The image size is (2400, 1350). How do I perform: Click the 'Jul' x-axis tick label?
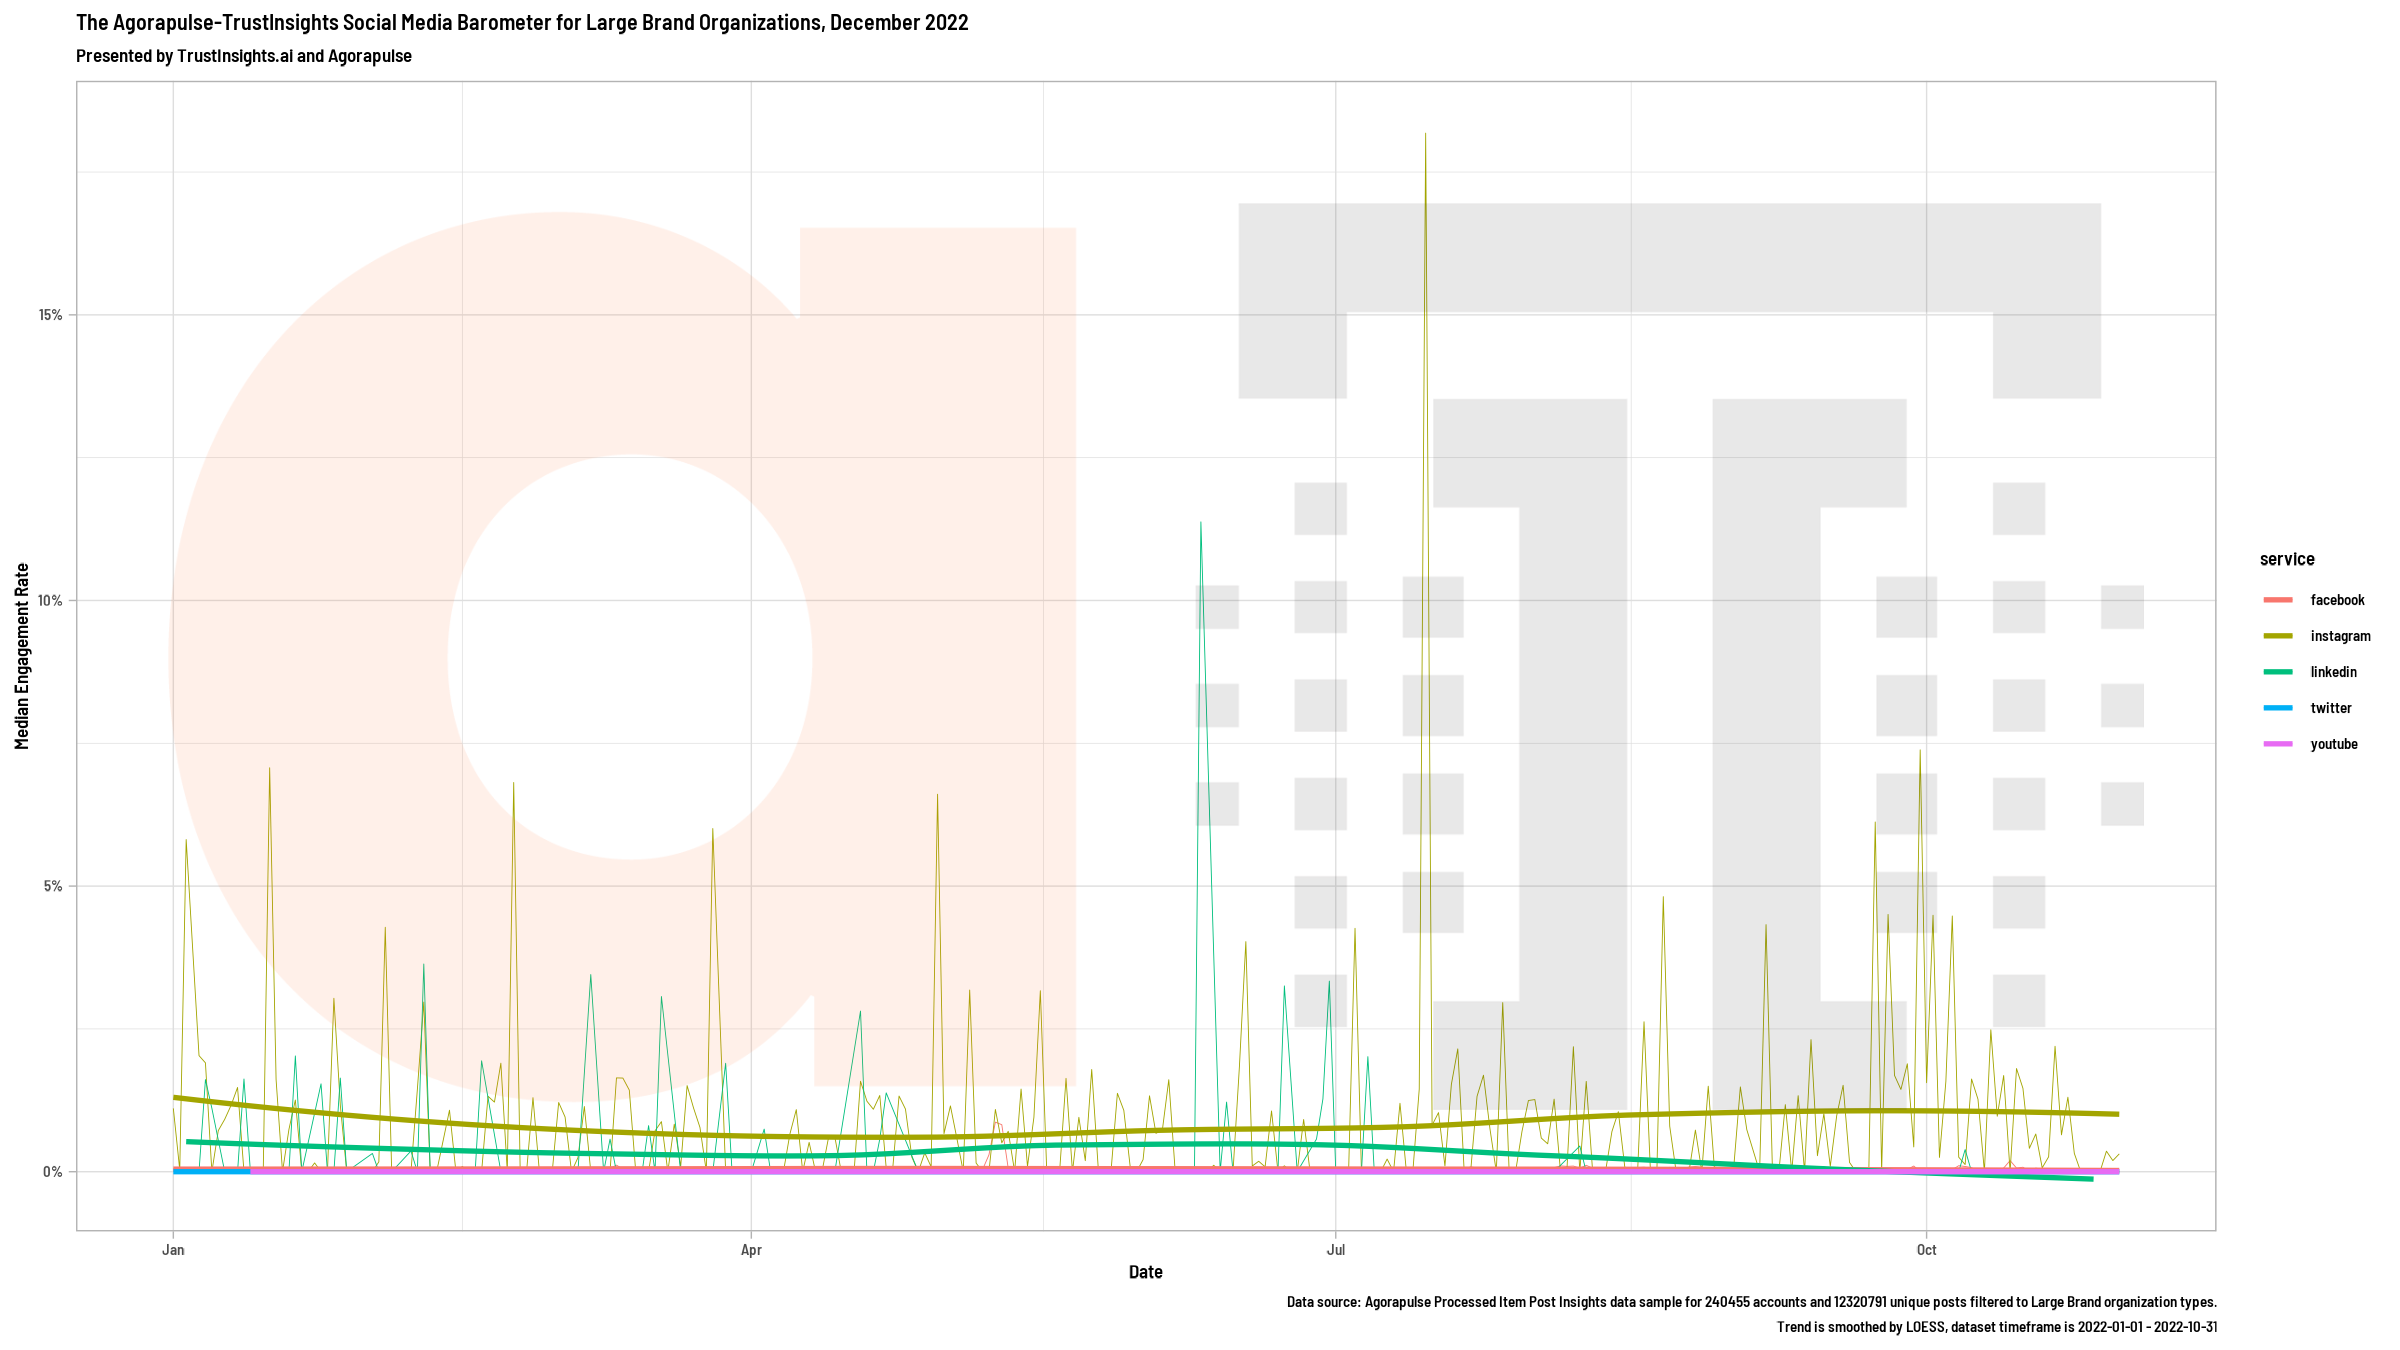point(1335,1250)
